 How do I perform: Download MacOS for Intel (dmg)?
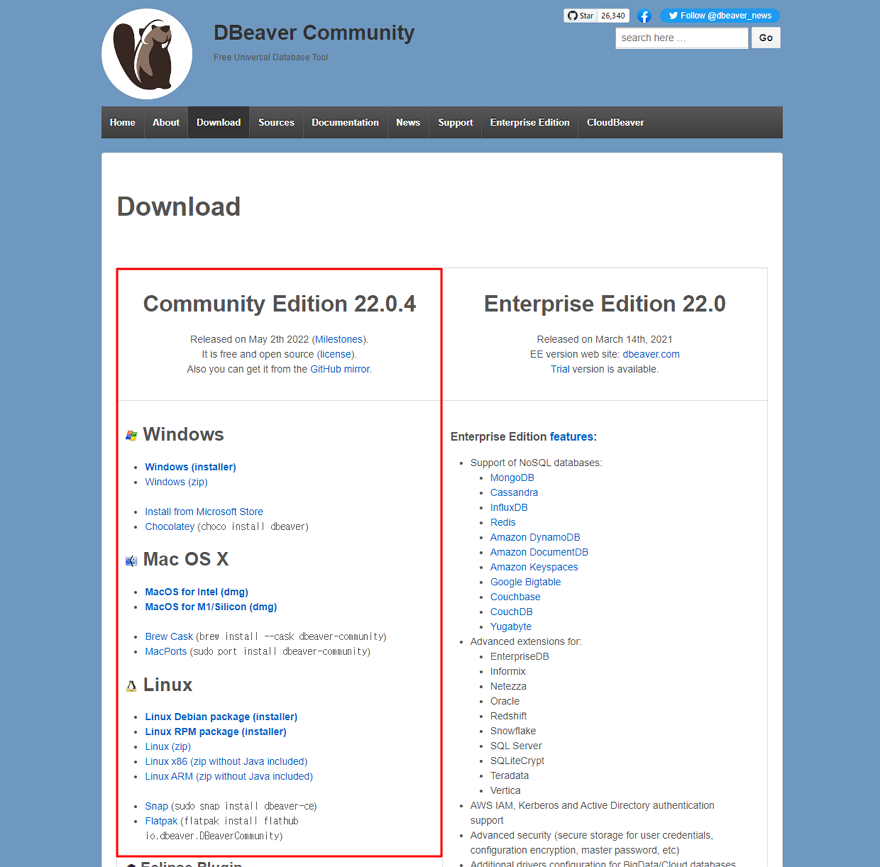click(x=196, y=592)
